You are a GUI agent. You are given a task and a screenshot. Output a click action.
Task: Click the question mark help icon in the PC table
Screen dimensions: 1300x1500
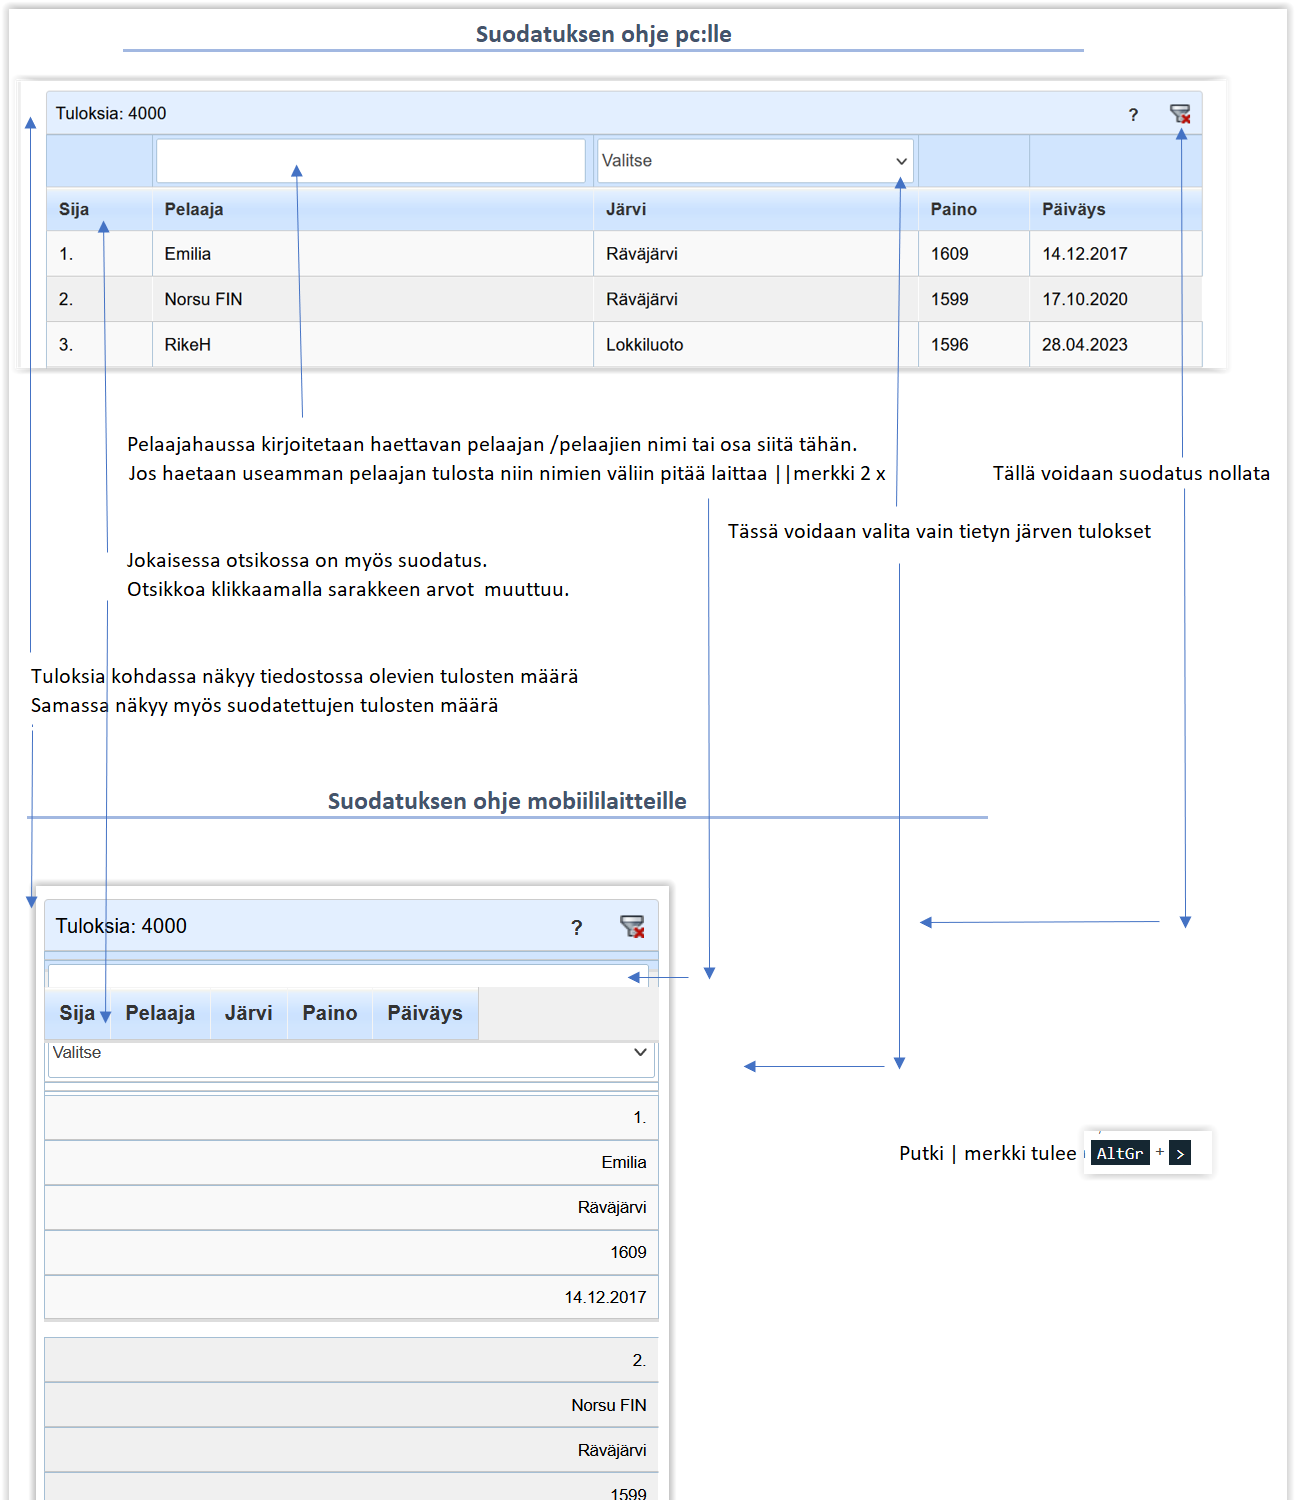click(x=1133, y=115)
